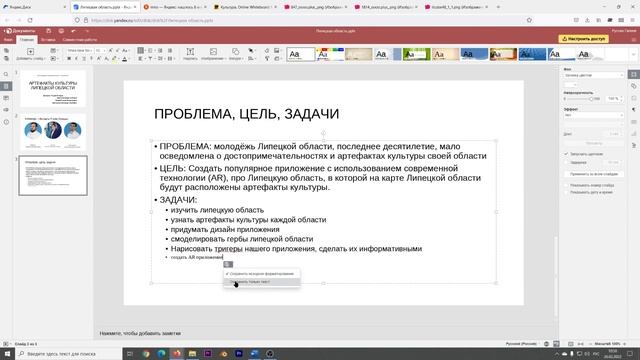The width and height of the screenshot is (640, 360).
Task: Save the presentation using the header save icon
Action: coord(49,31)
